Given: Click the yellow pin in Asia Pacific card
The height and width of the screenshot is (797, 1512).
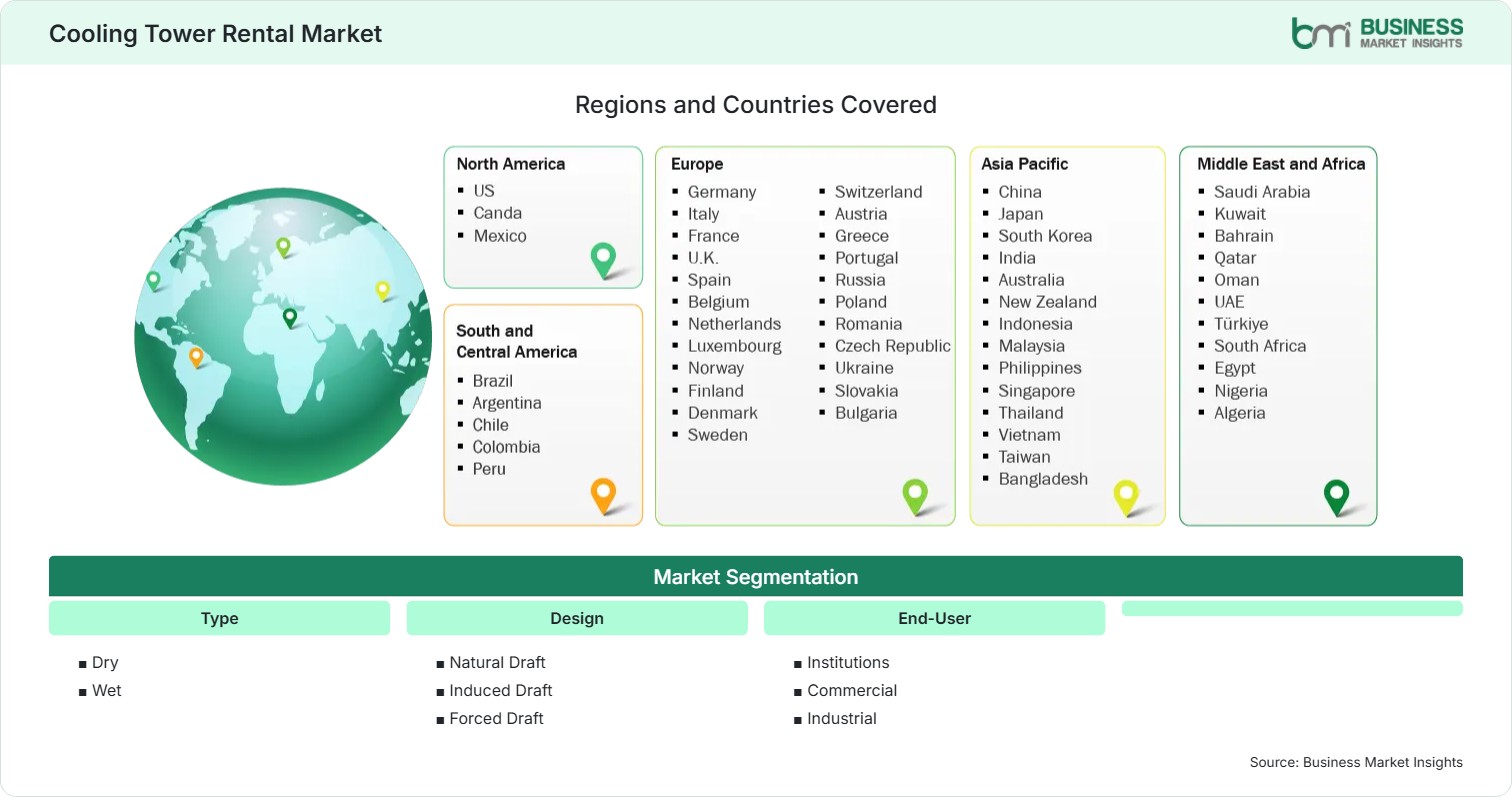Looking at the screenshot, I should pos(1126,497).
